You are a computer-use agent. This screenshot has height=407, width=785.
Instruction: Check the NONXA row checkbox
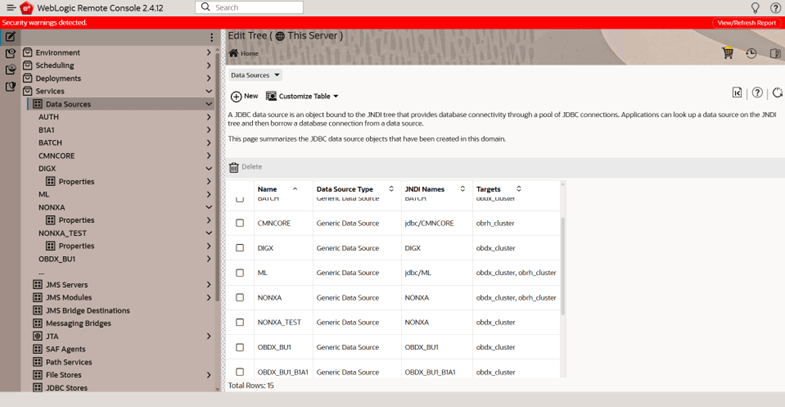click(240, 297)
